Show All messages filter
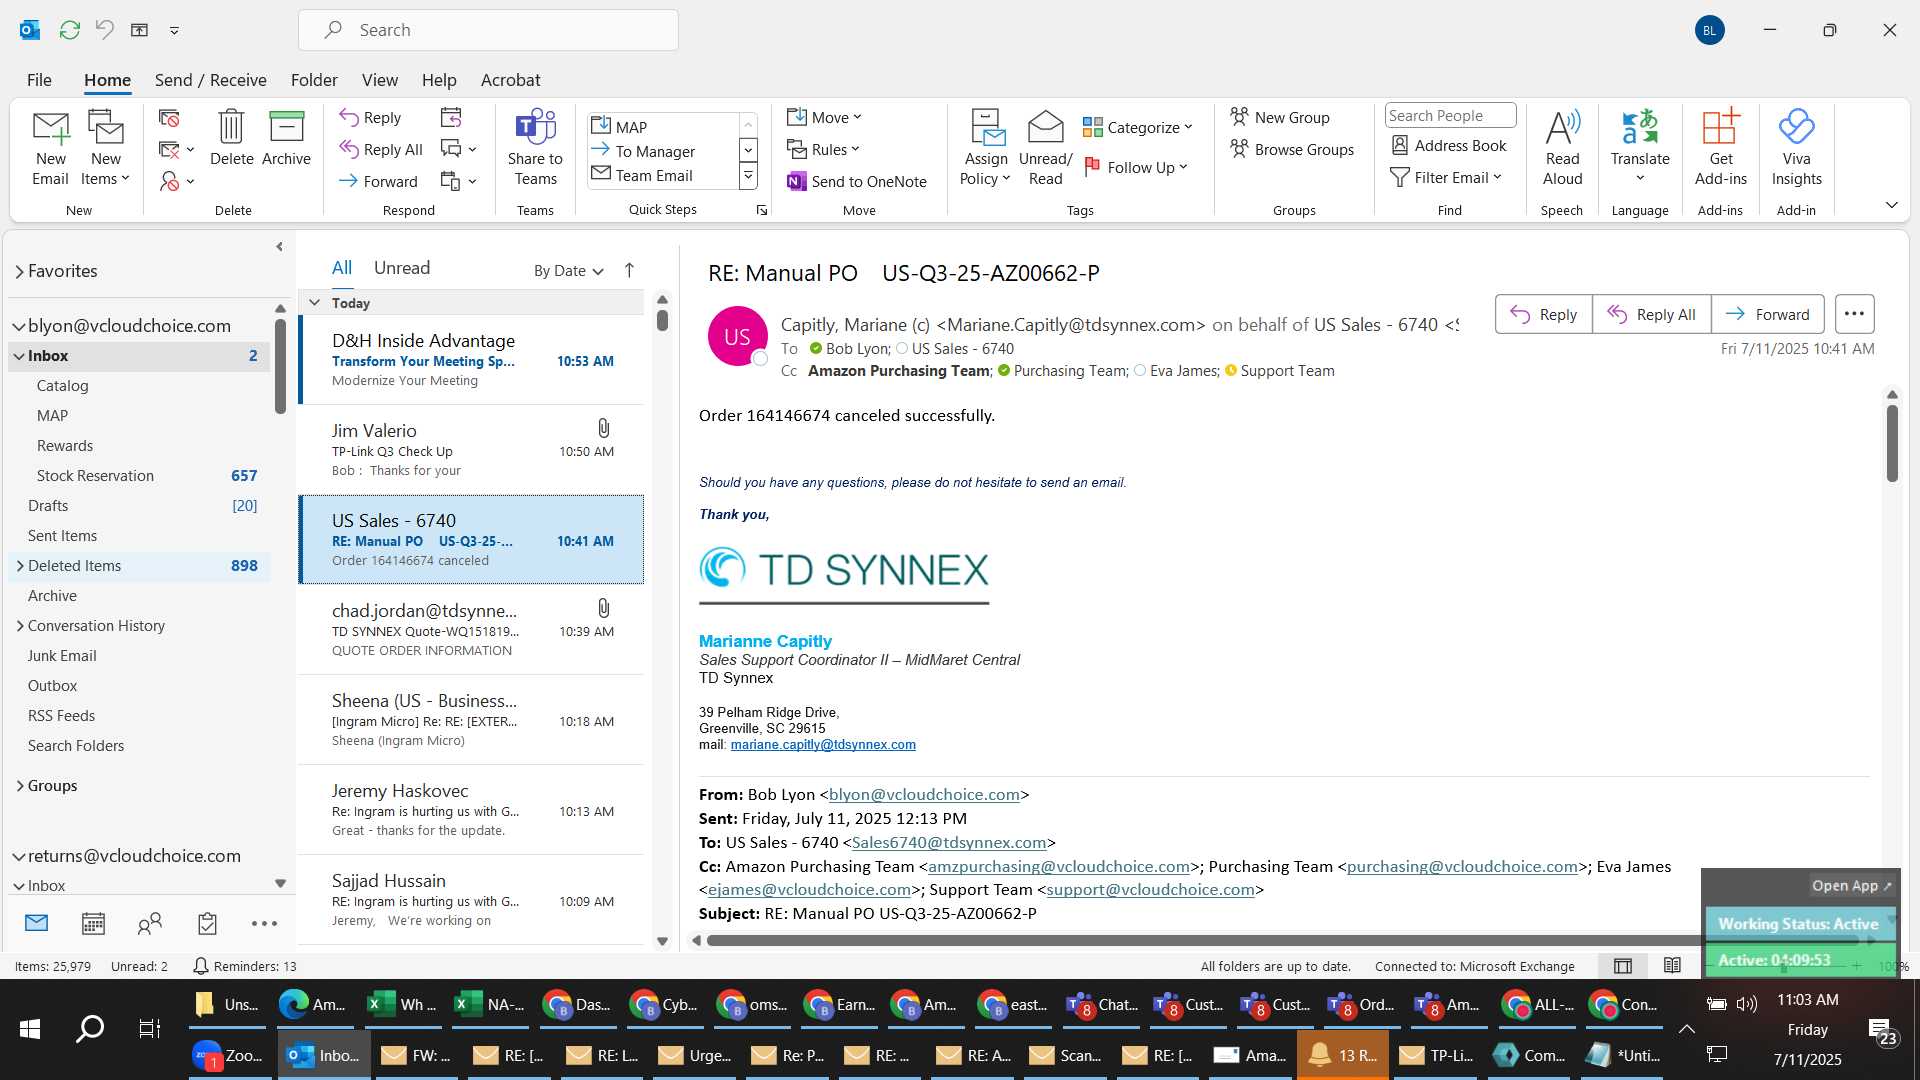 coord(342,268)
